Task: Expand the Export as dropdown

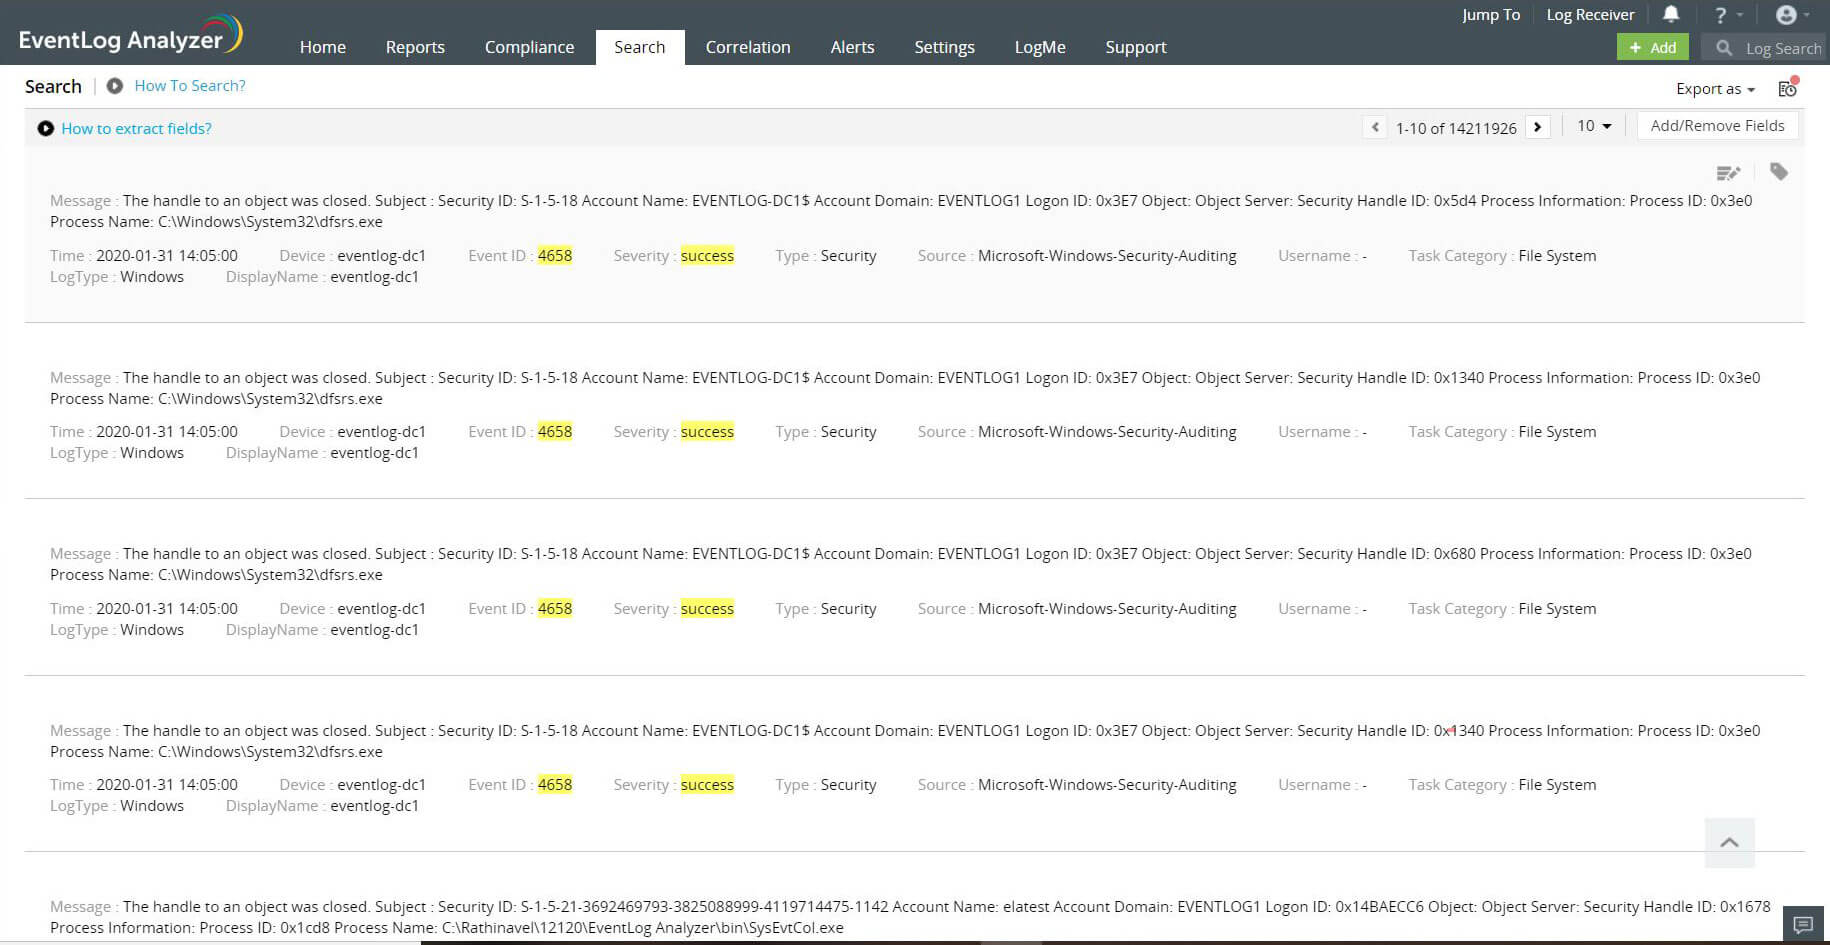Action: 1715,89
